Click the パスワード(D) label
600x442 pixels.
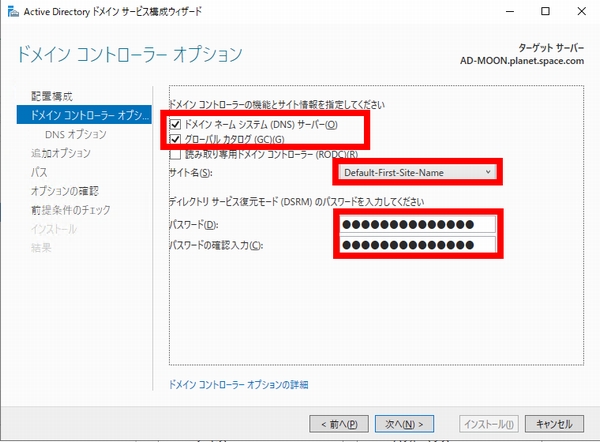point(194,225)
